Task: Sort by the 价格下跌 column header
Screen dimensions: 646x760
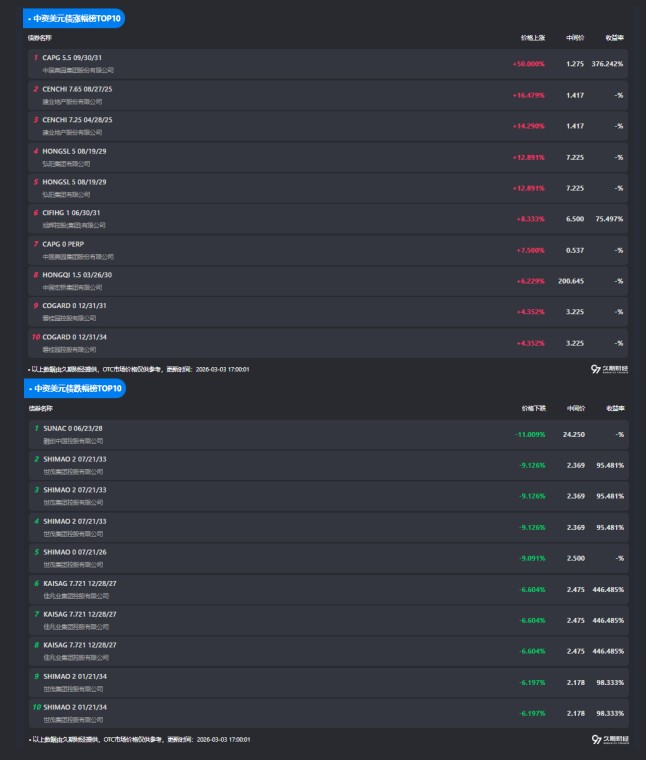Action: click(533, 408)
